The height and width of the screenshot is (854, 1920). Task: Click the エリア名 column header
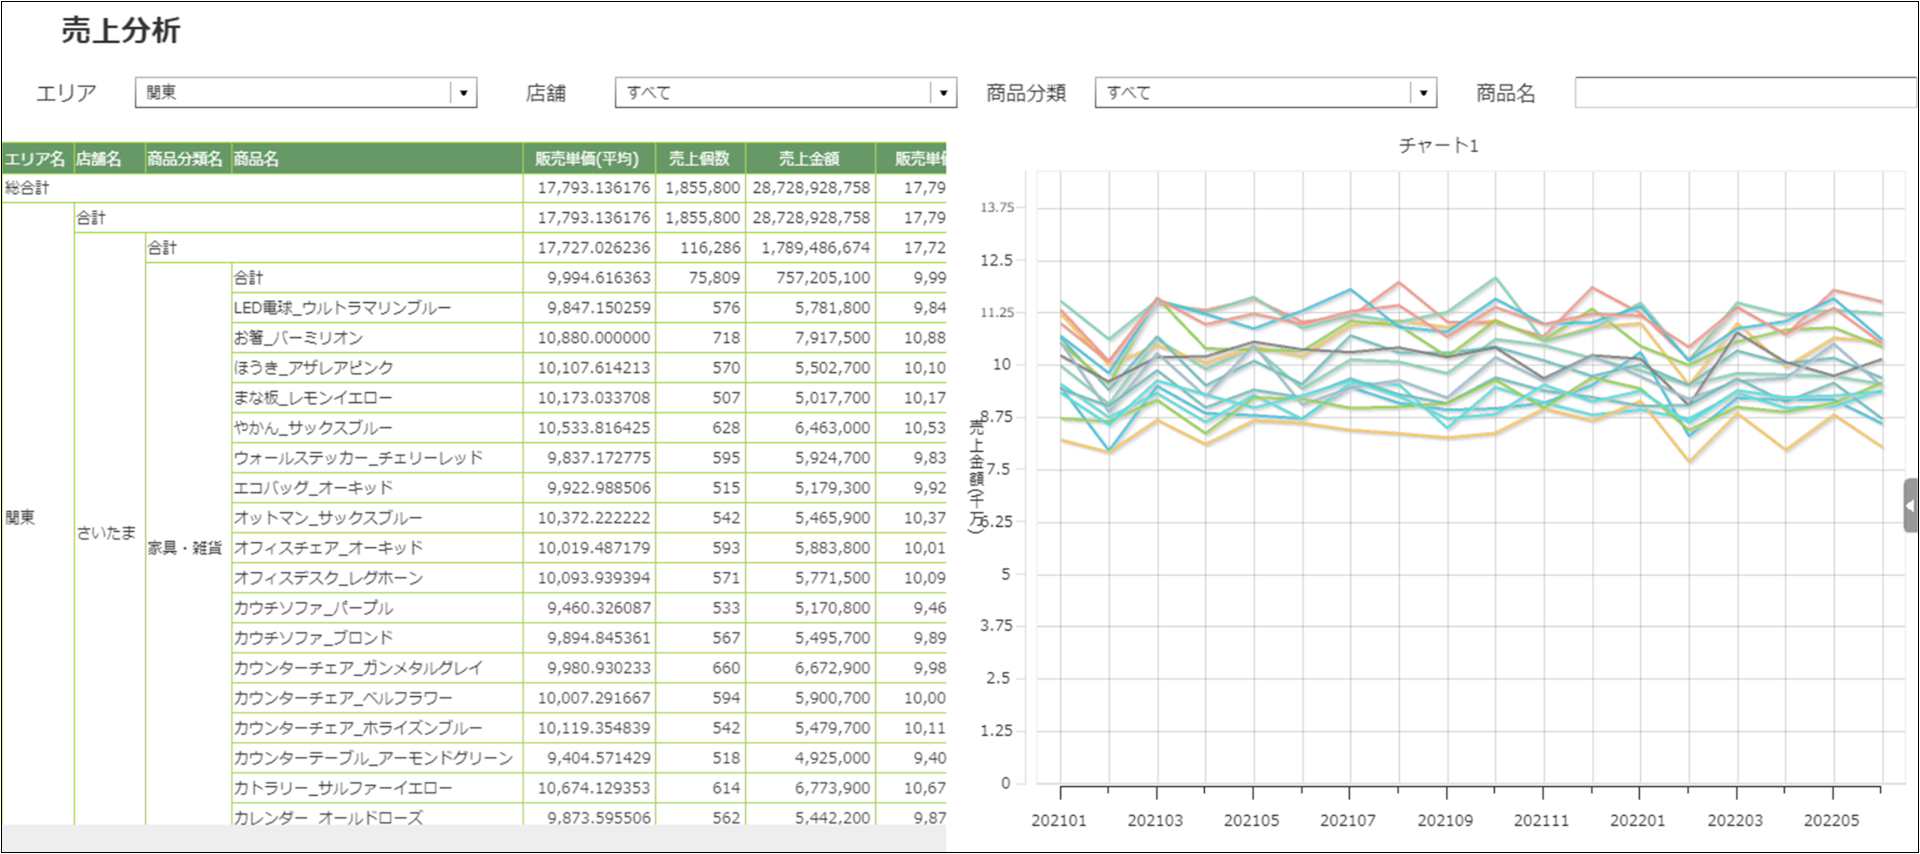[x=36, y=159]
